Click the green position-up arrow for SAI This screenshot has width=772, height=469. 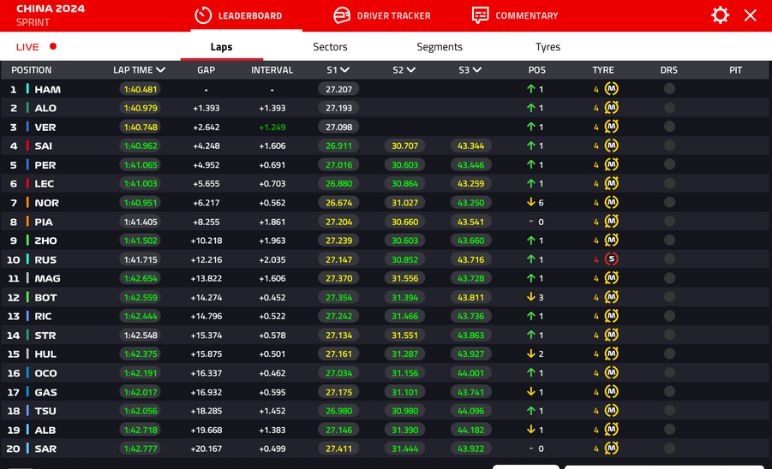pyautogui.click(x=531, y=146)
